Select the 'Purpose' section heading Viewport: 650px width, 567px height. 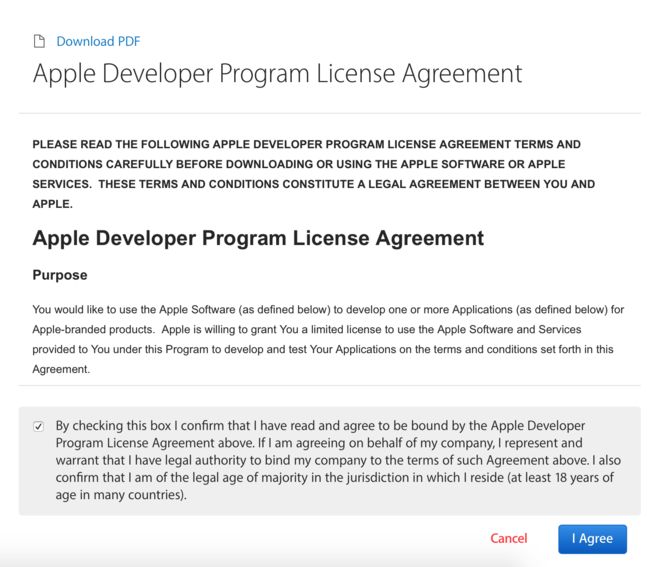click(60, 275)
